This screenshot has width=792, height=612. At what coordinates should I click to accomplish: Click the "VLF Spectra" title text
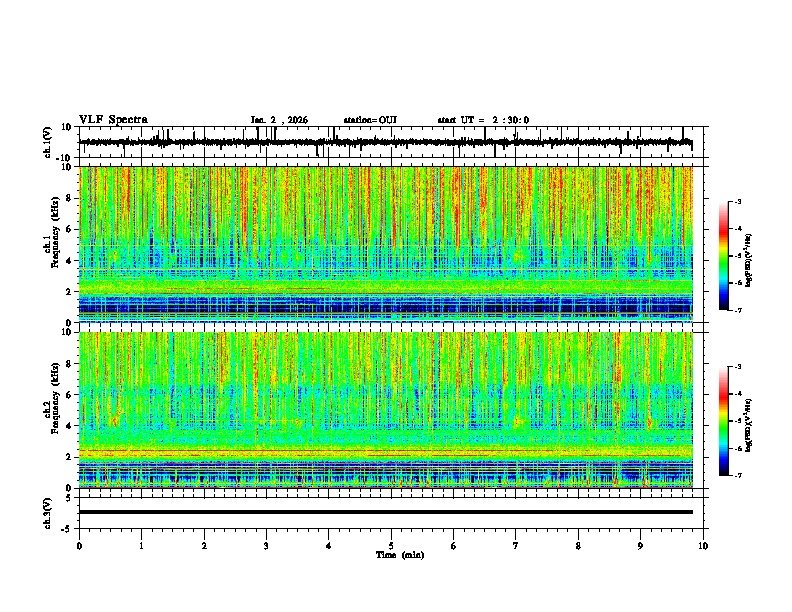click(113, 120)
